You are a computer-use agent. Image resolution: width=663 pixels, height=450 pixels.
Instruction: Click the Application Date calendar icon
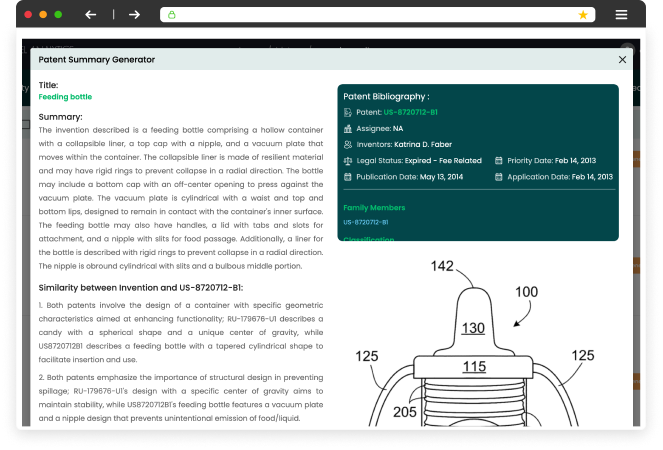click(499, 177)
